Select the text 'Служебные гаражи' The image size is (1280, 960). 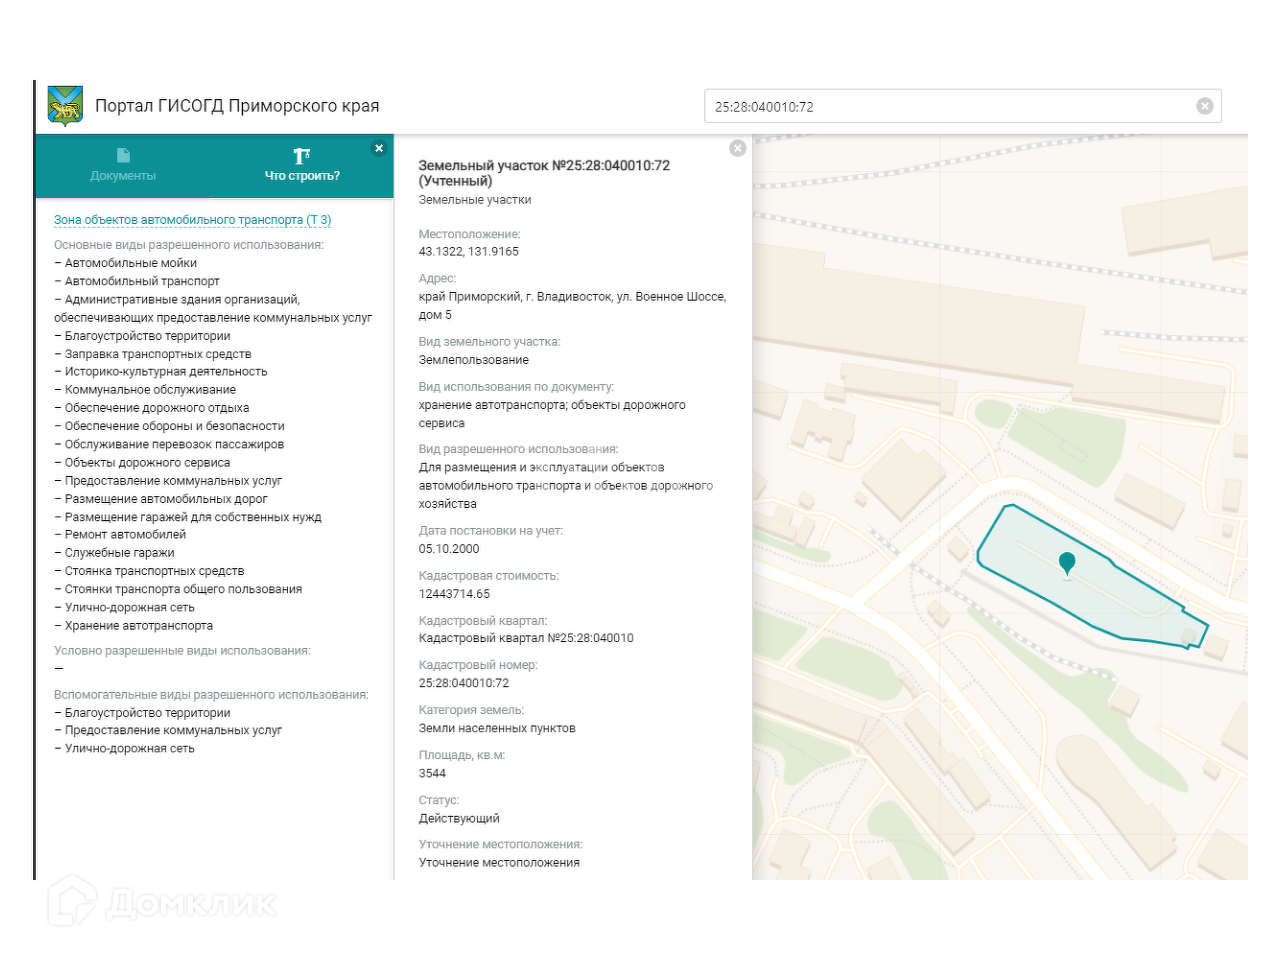tap(119, 553)
